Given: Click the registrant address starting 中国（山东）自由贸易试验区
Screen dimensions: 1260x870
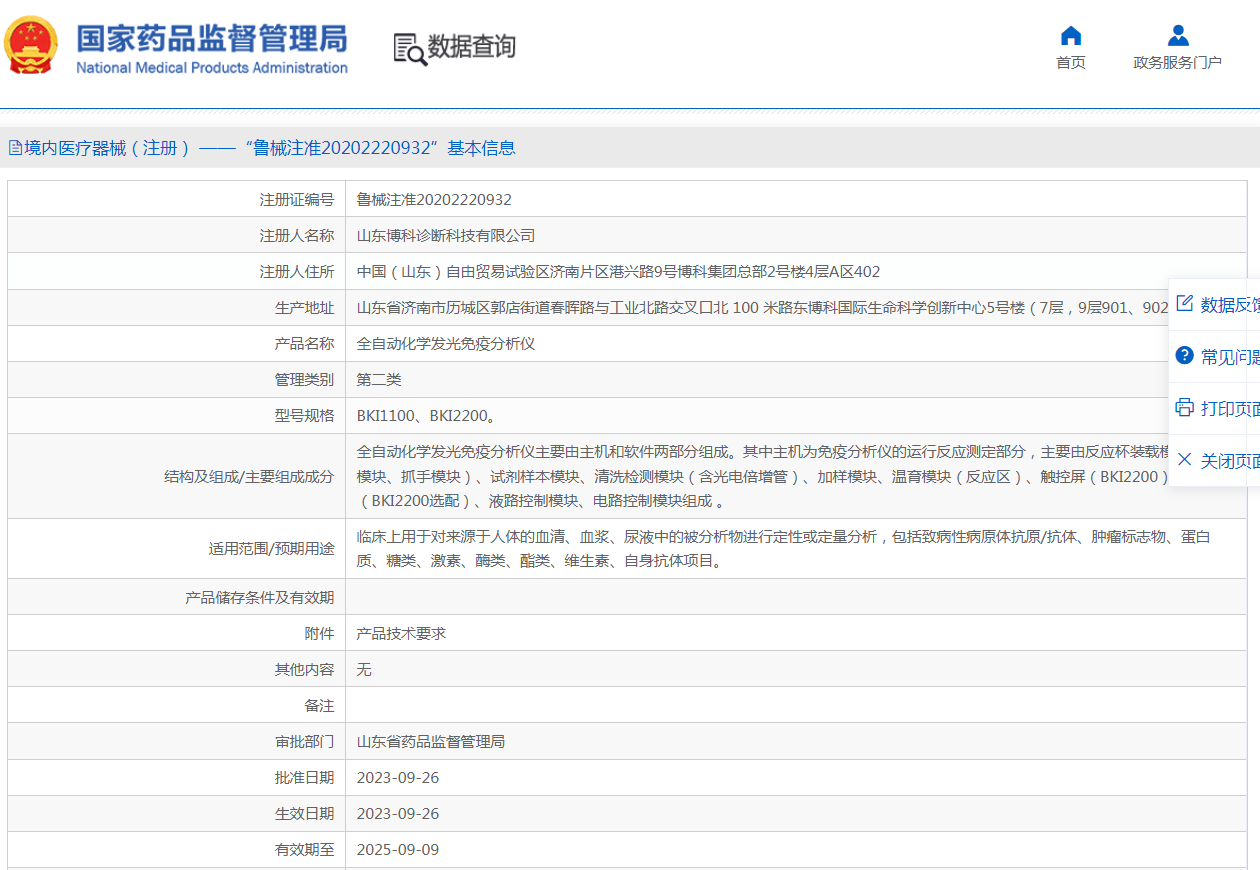Looking at the screenshot, I should (618, 272).
